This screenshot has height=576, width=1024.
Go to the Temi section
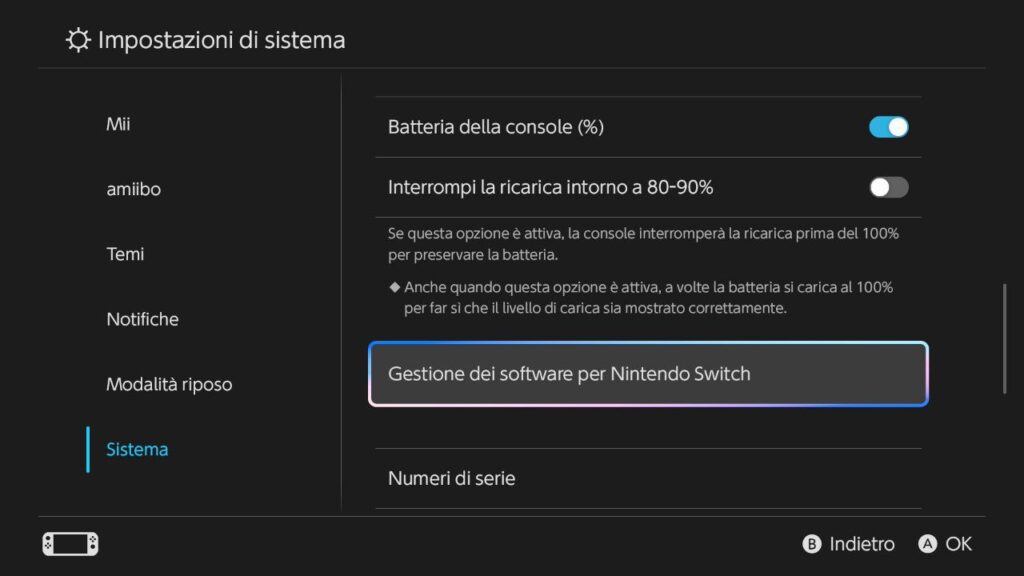pos(125,254)
